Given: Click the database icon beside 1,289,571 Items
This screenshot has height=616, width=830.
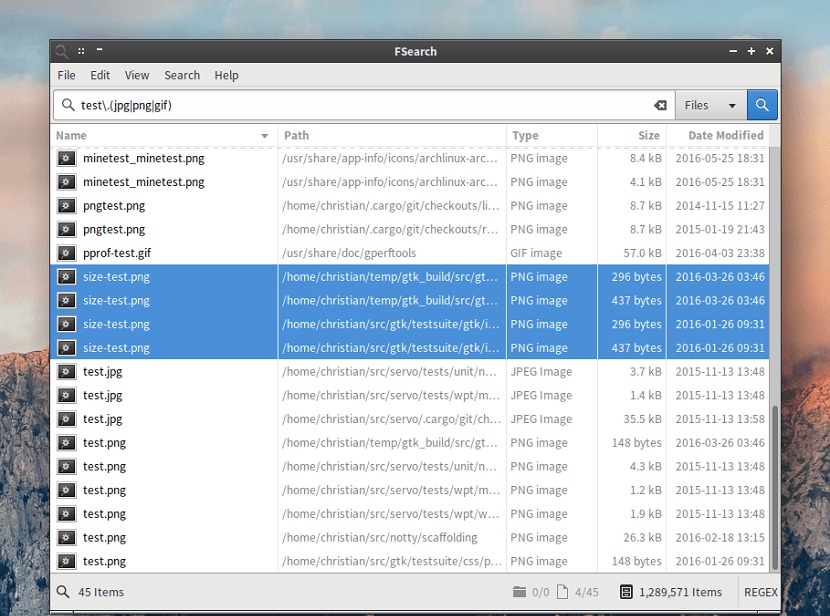Looking at the screenshot, I should (626, 592).
